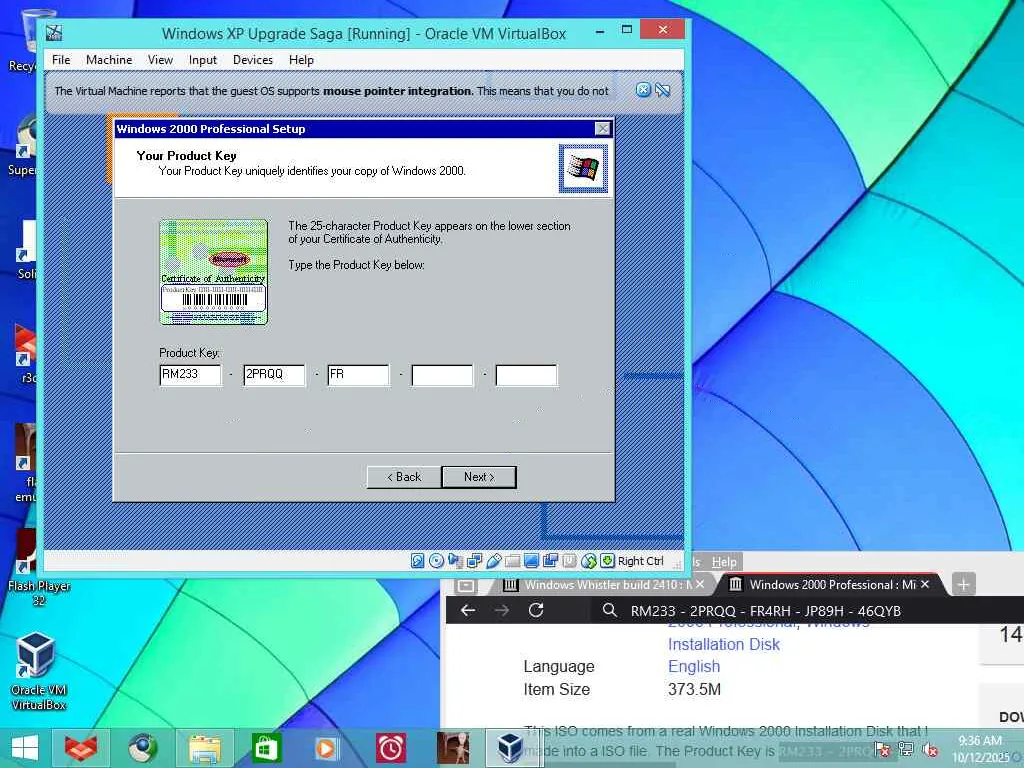Screen dimensions: 1024x768
Task: Close the Windows Whistler build 2410 tab
Action: [700, 584]
